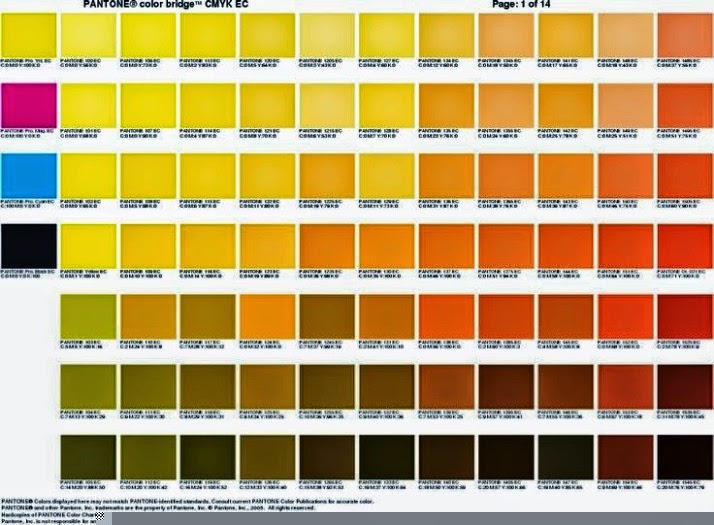Pick the PANTONE 114 EC swatch
The image size is (714, 525).
pos(208,105)
